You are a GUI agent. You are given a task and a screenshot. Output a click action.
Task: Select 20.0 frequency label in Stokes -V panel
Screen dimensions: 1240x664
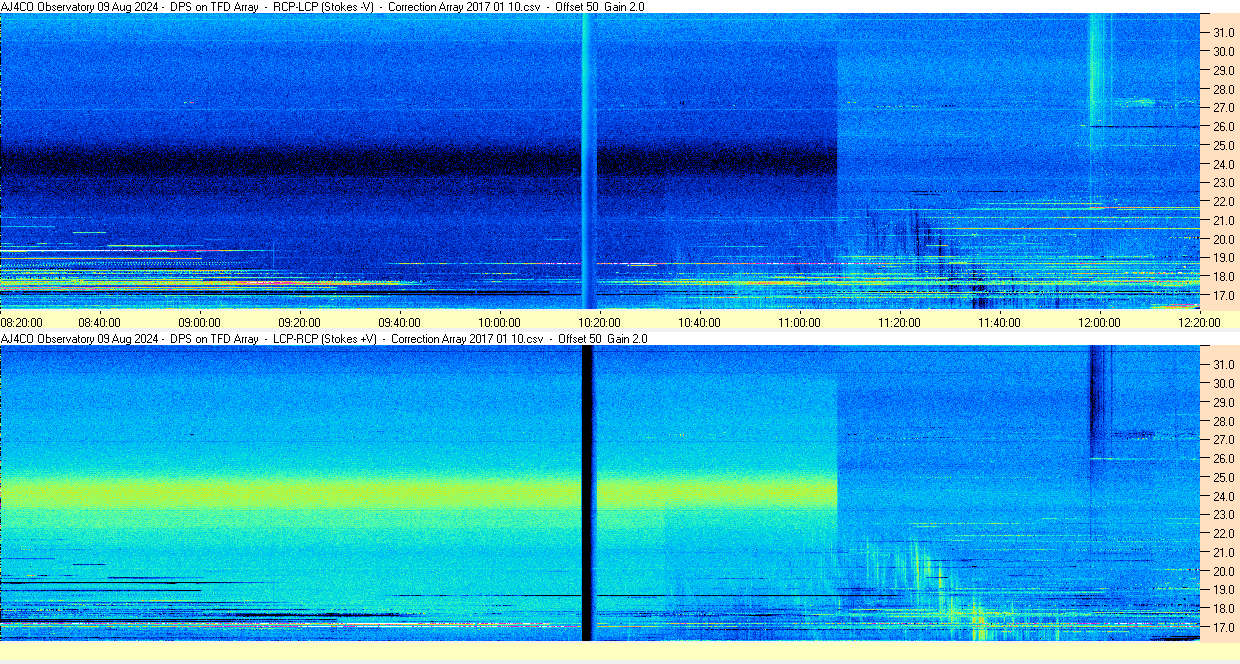point(1223,239)
